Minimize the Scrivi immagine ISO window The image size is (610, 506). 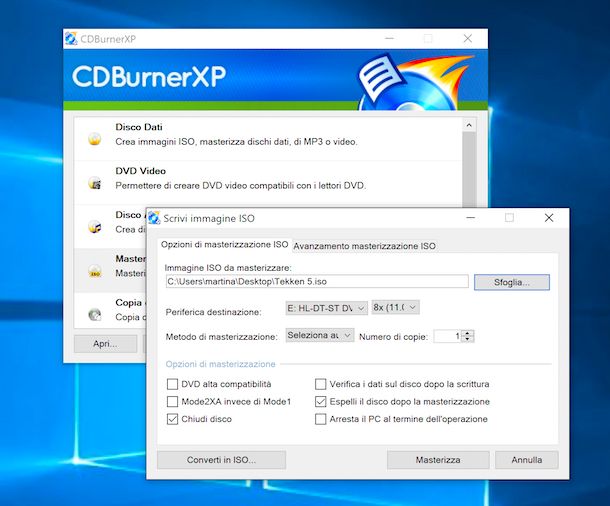click(x=471, y=218)
